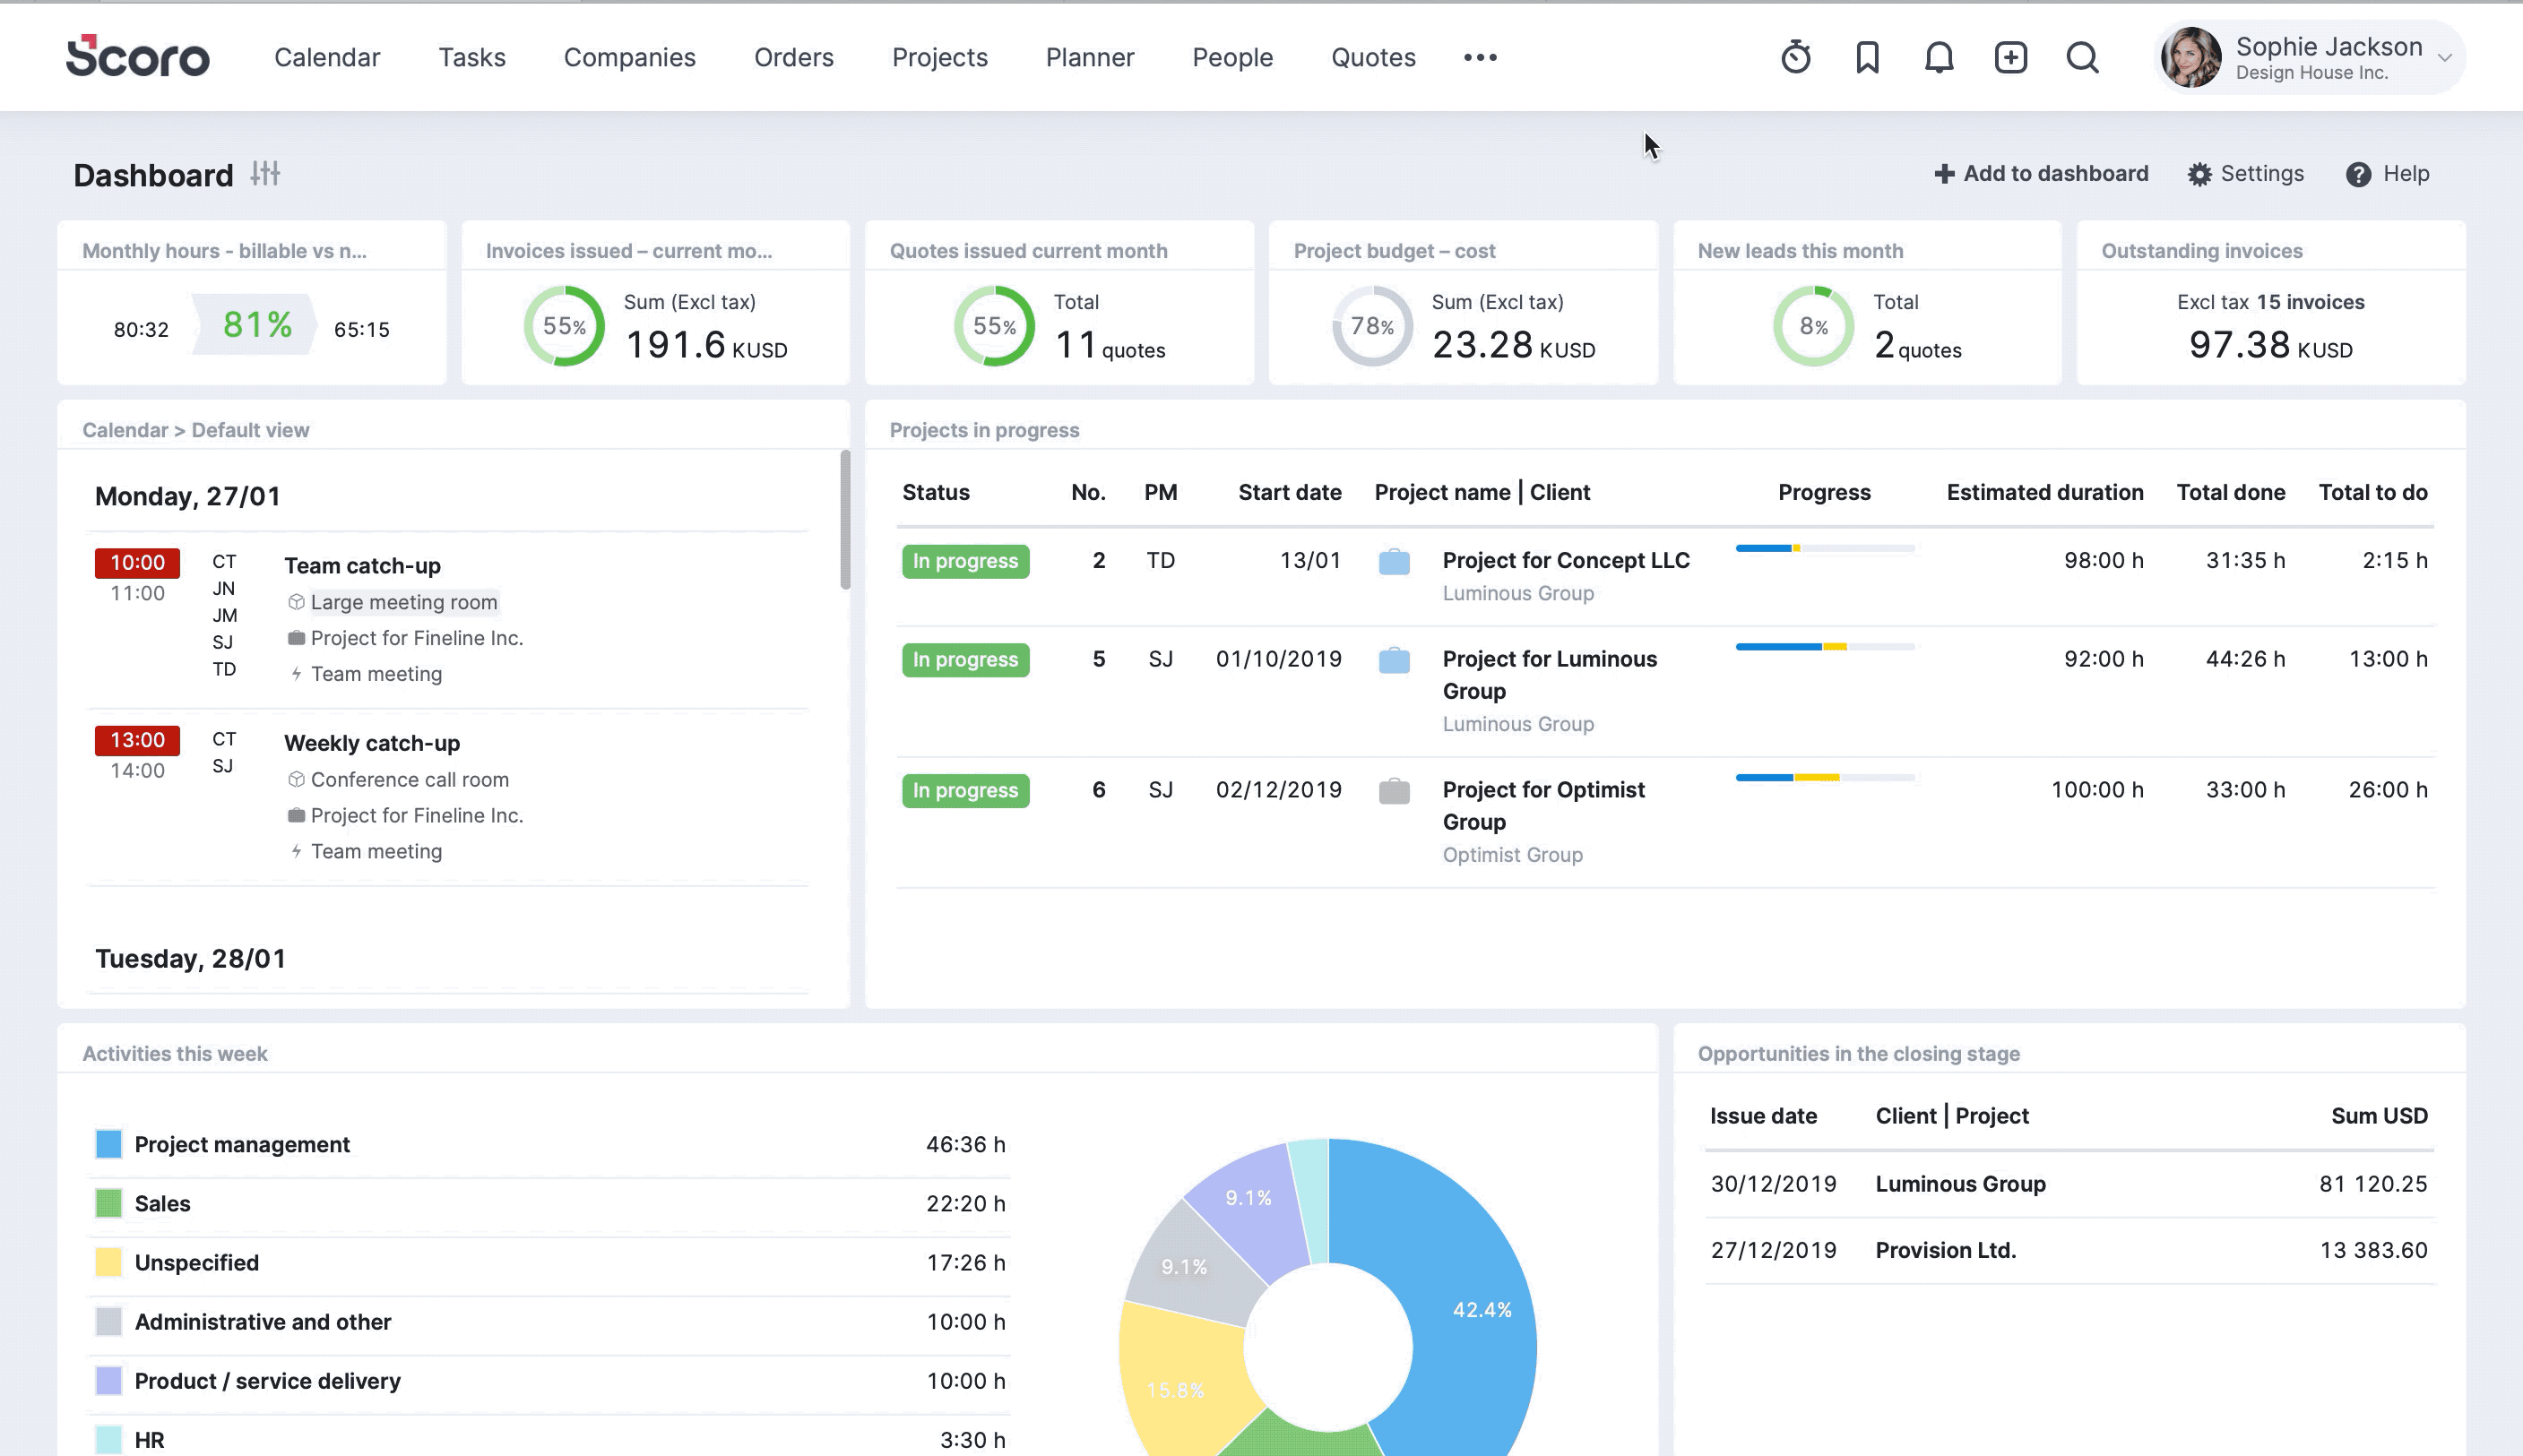Screen dimensions: 2523x1456
Task: Click progress bar of Project for Luminous Group
Action: coord(1825,647)
